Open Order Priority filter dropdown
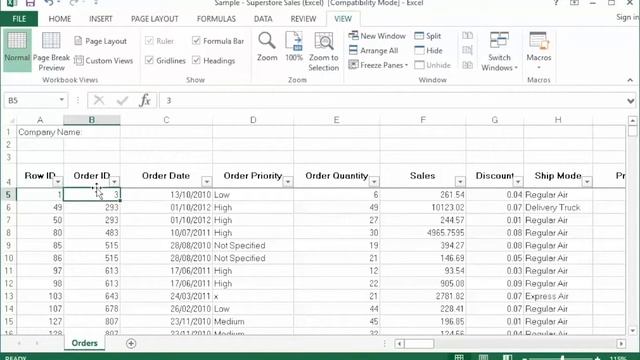 tap(288, 182)
